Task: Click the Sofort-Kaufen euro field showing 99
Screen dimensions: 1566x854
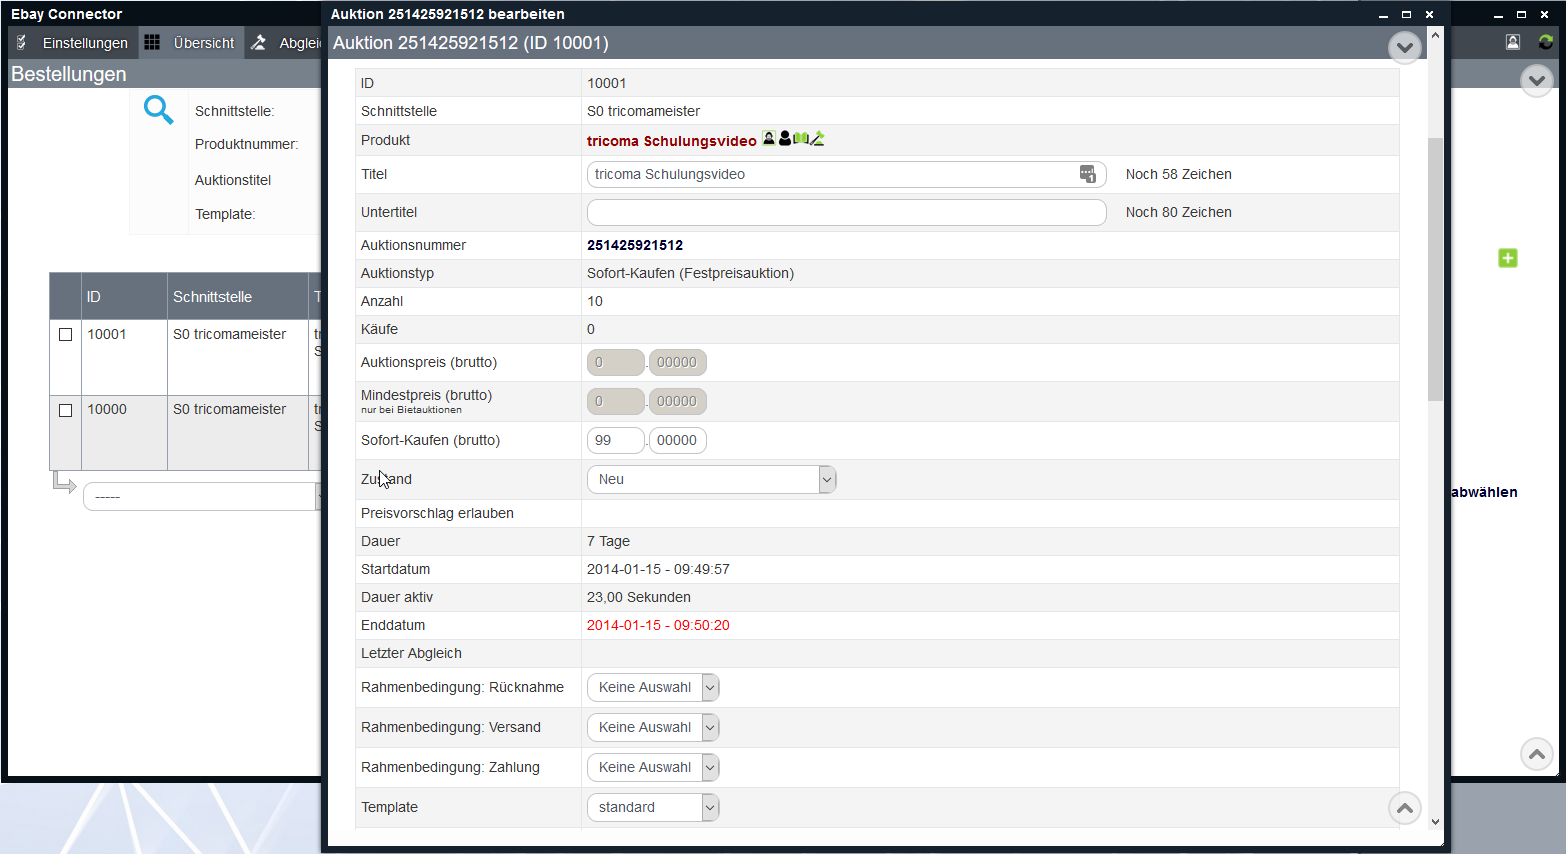Action: point(615,440)
